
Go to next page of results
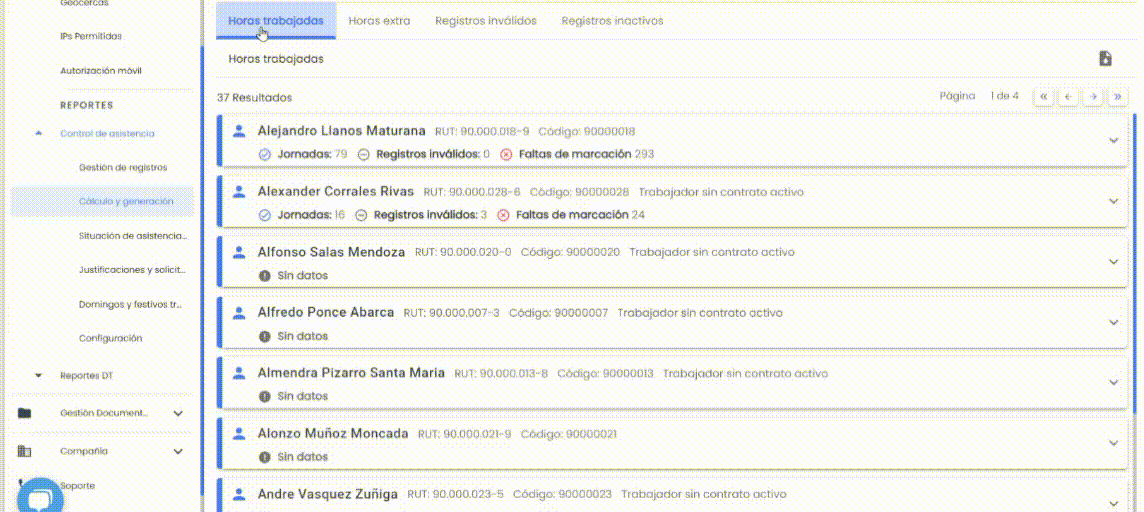(1093, 96)
